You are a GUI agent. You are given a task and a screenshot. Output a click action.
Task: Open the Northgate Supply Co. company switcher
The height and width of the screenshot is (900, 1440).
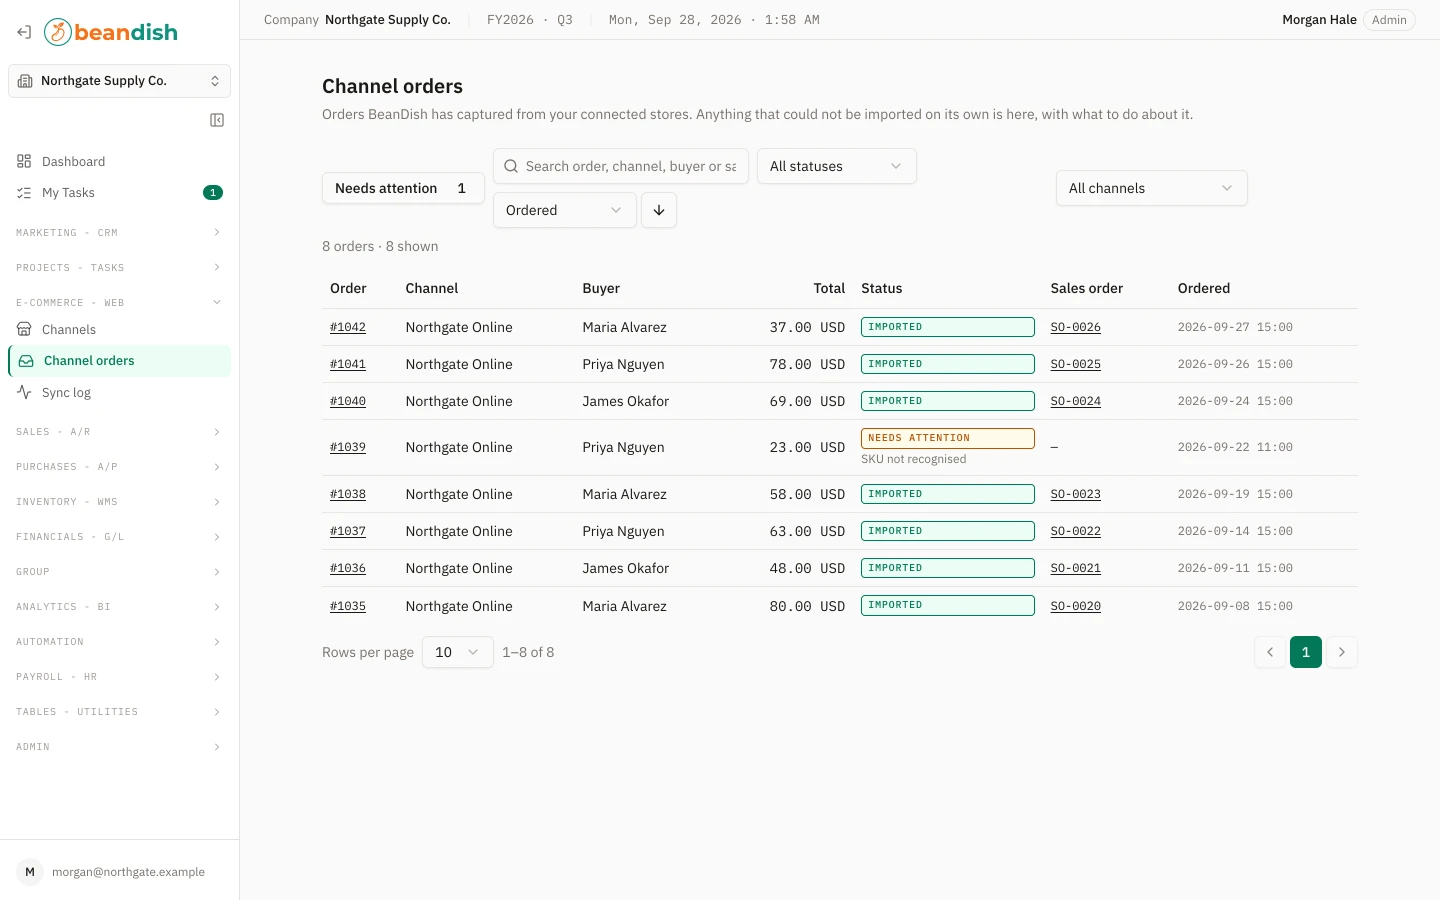click(x=119, y=81)
